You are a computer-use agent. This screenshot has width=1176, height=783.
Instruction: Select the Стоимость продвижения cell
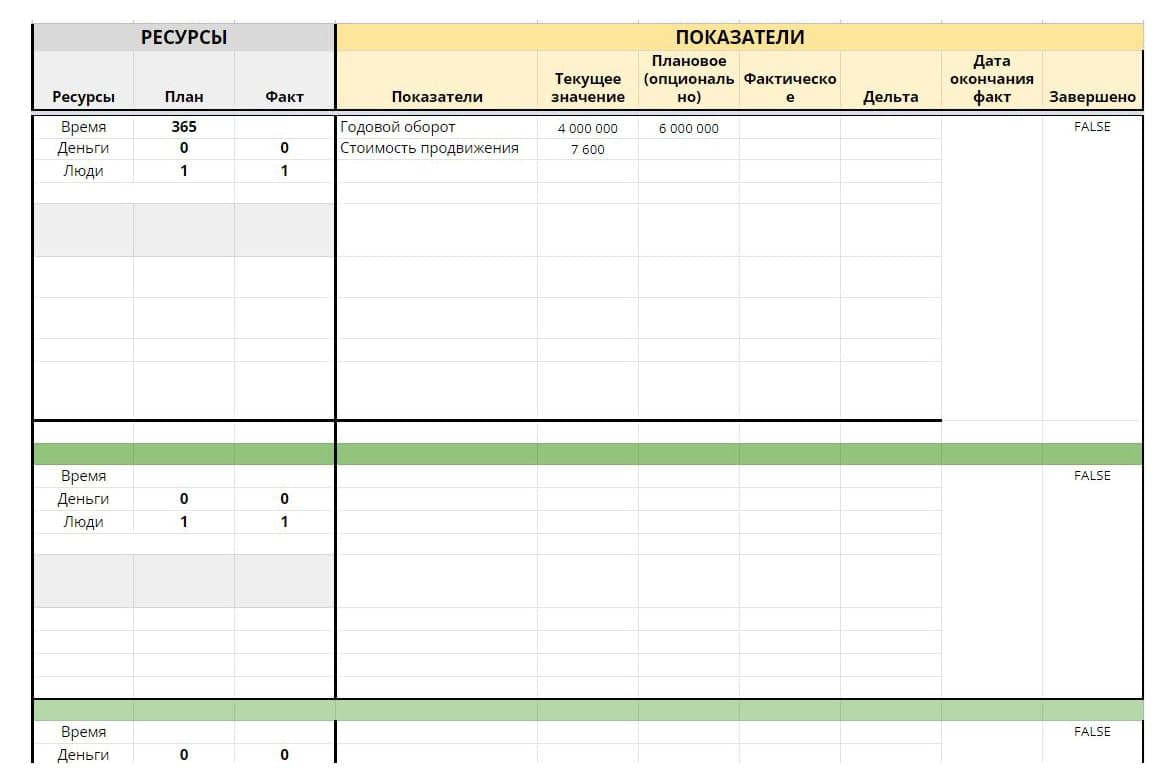pos(437,148)
